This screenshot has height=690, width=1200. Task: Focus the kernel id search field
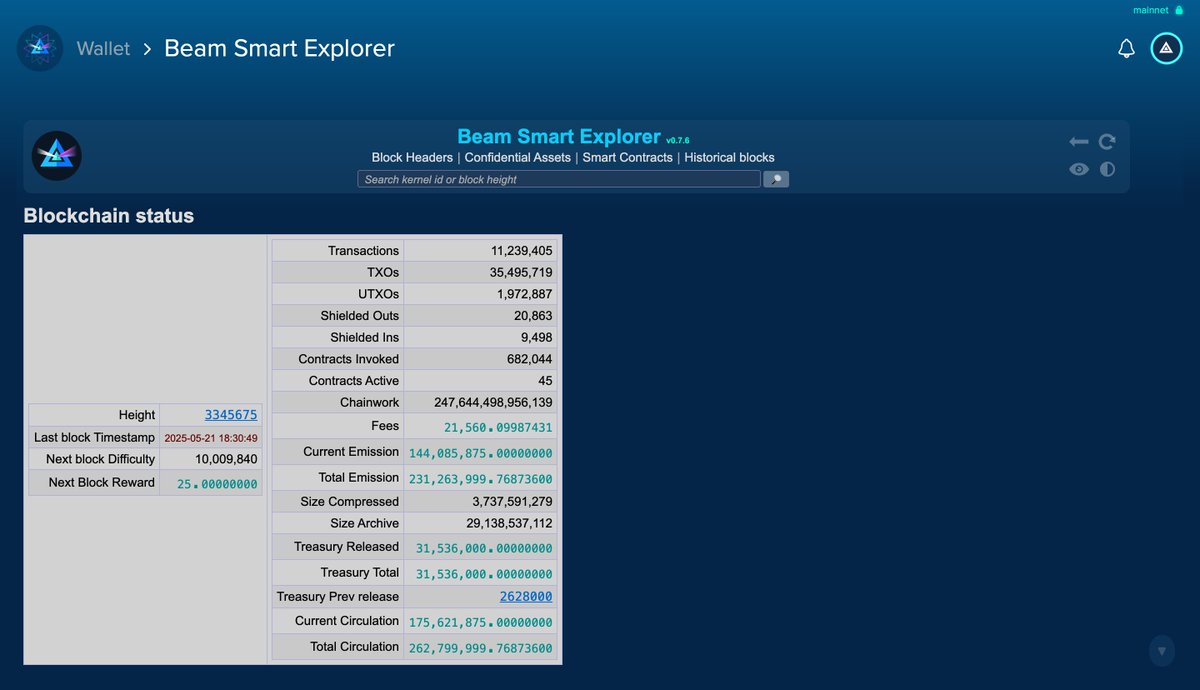558,179
